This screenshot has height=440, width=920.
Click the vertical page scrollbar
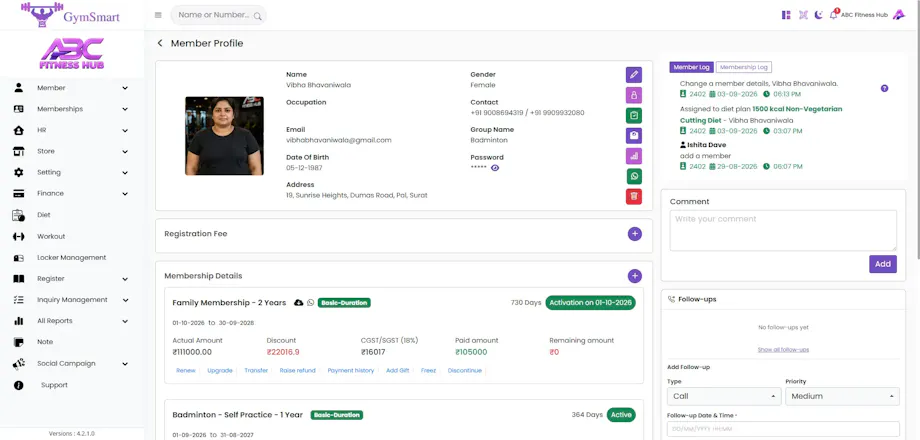point(917,129)
